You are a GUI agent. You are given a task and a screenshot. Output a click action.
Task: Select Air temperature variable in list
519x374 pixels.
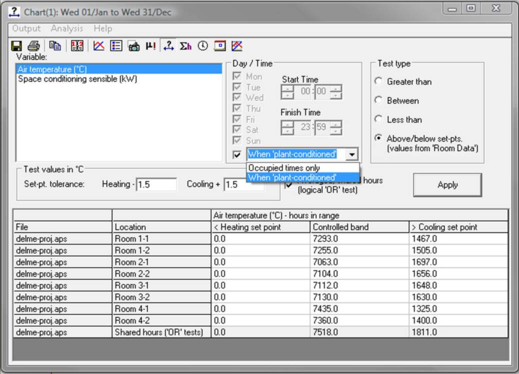119,69
